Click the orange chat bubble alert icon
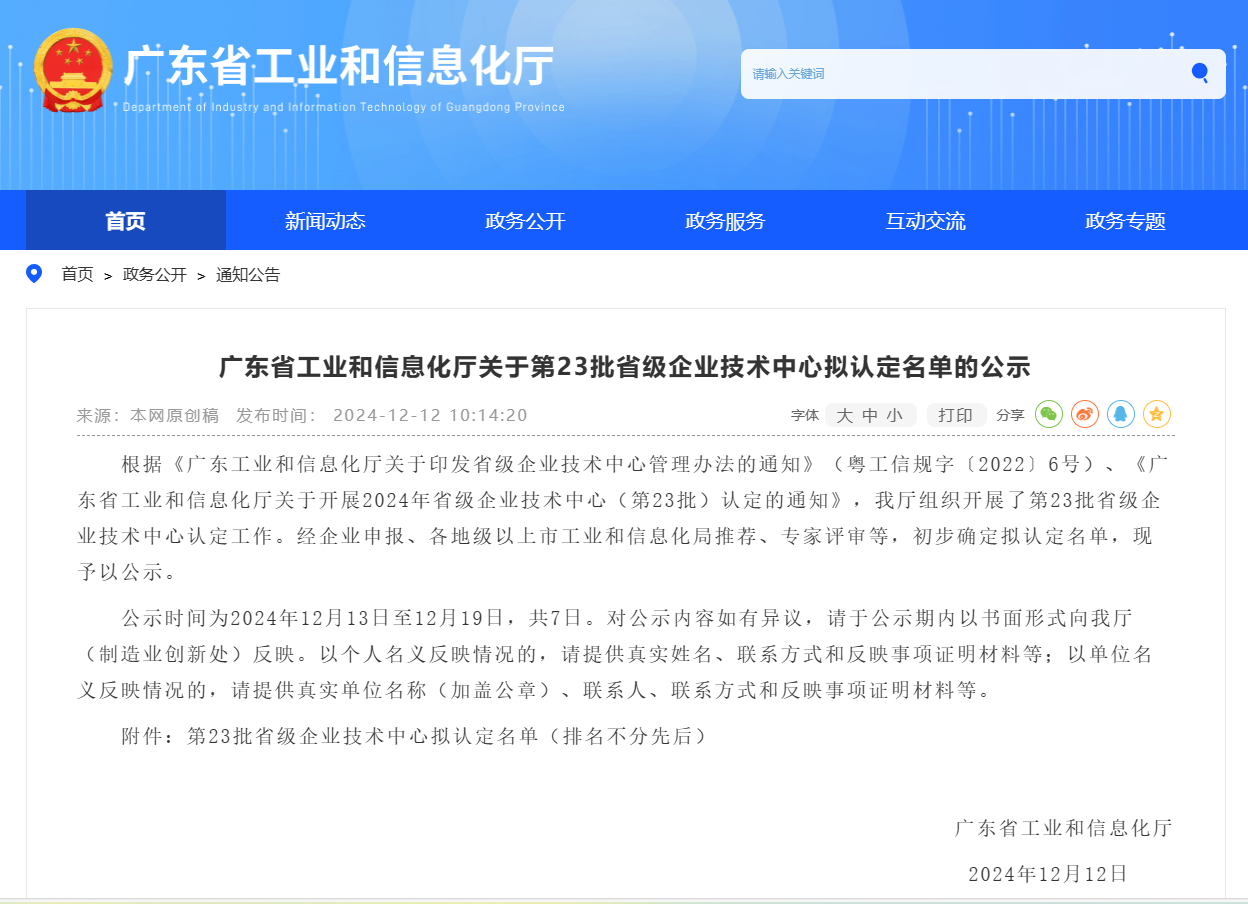The height and width of the screenshot is (904, 1248). click(1084, 414)
